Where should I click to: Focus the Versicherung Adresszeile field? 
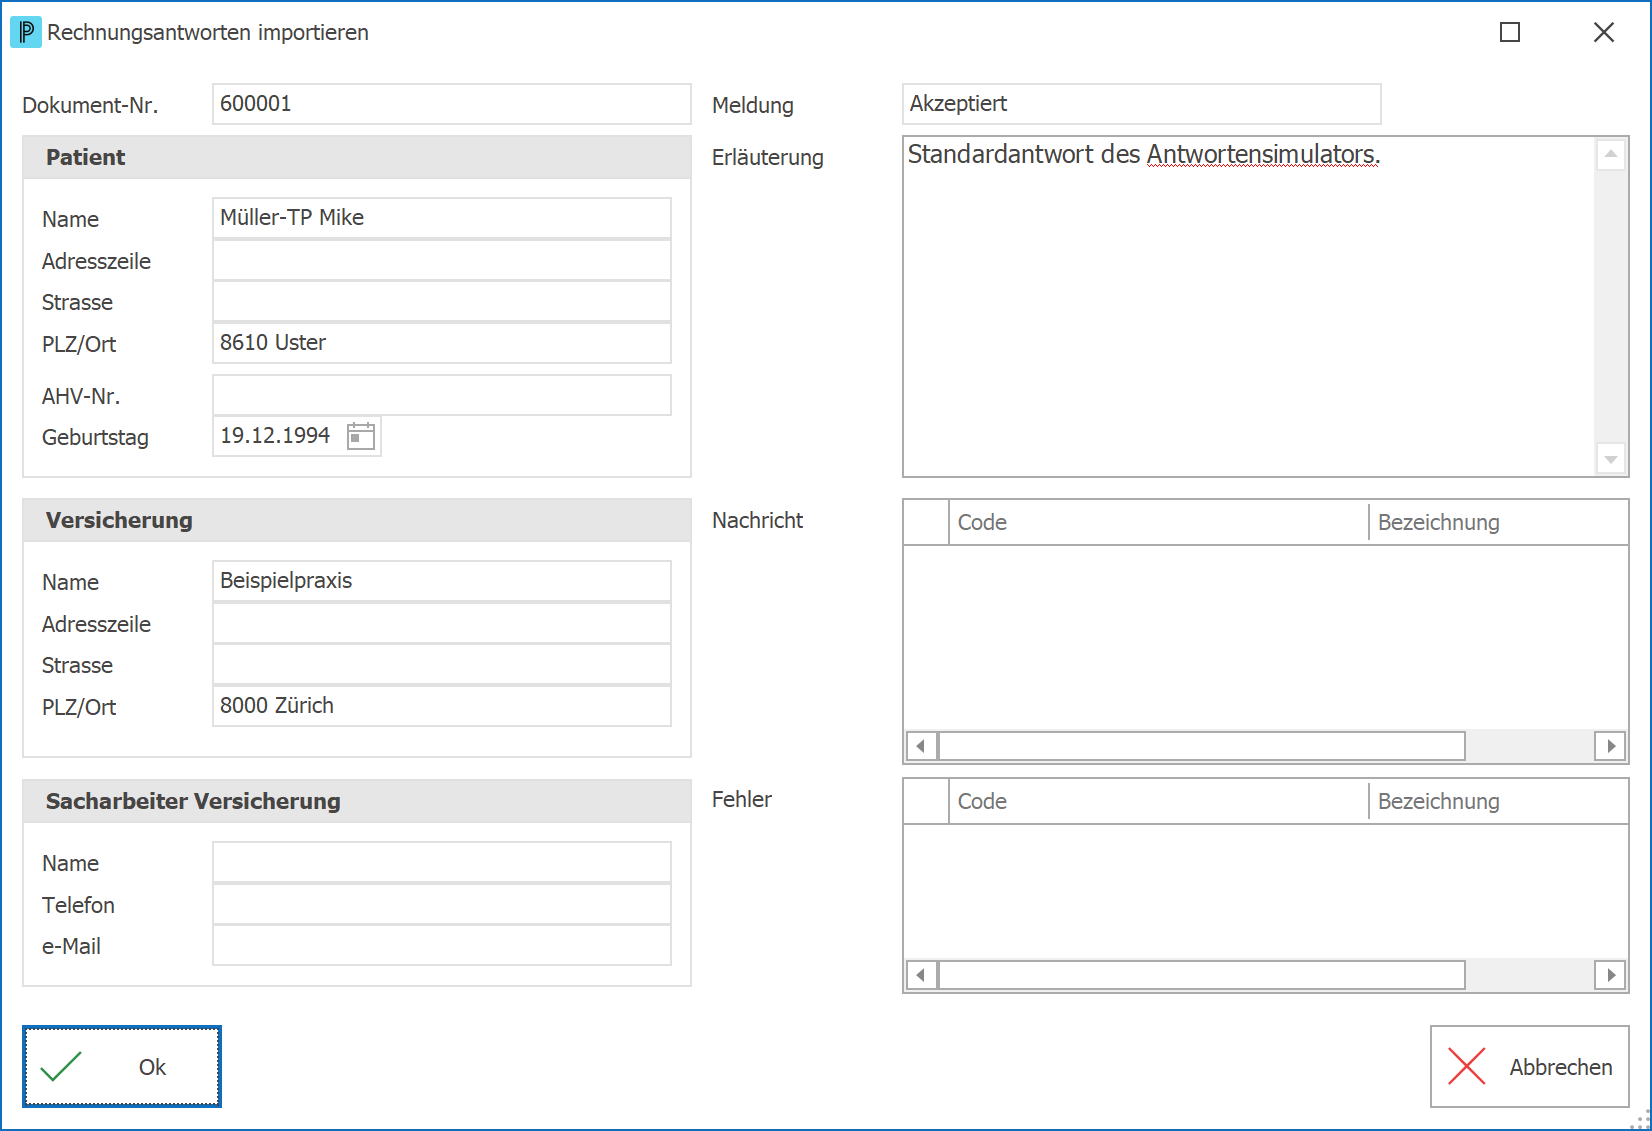tap(442, 623)
